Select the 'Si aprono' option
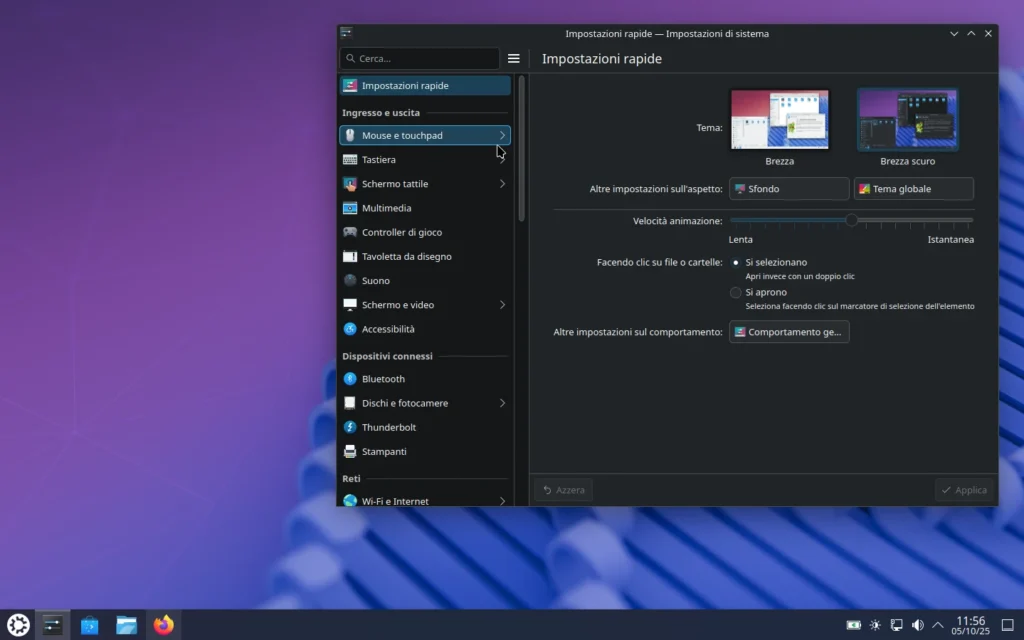The height and width of the screenshot is (640, 1024). click(x=734, y=292)
